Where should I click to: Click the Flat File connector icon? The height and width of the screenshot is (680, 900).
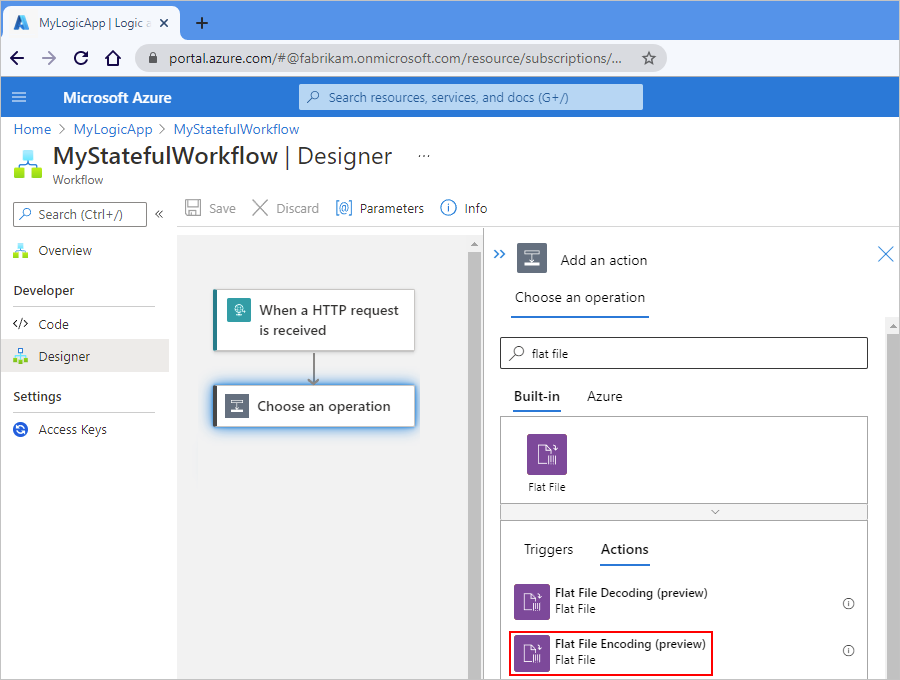pyautogui.click(x=546, y=455)
